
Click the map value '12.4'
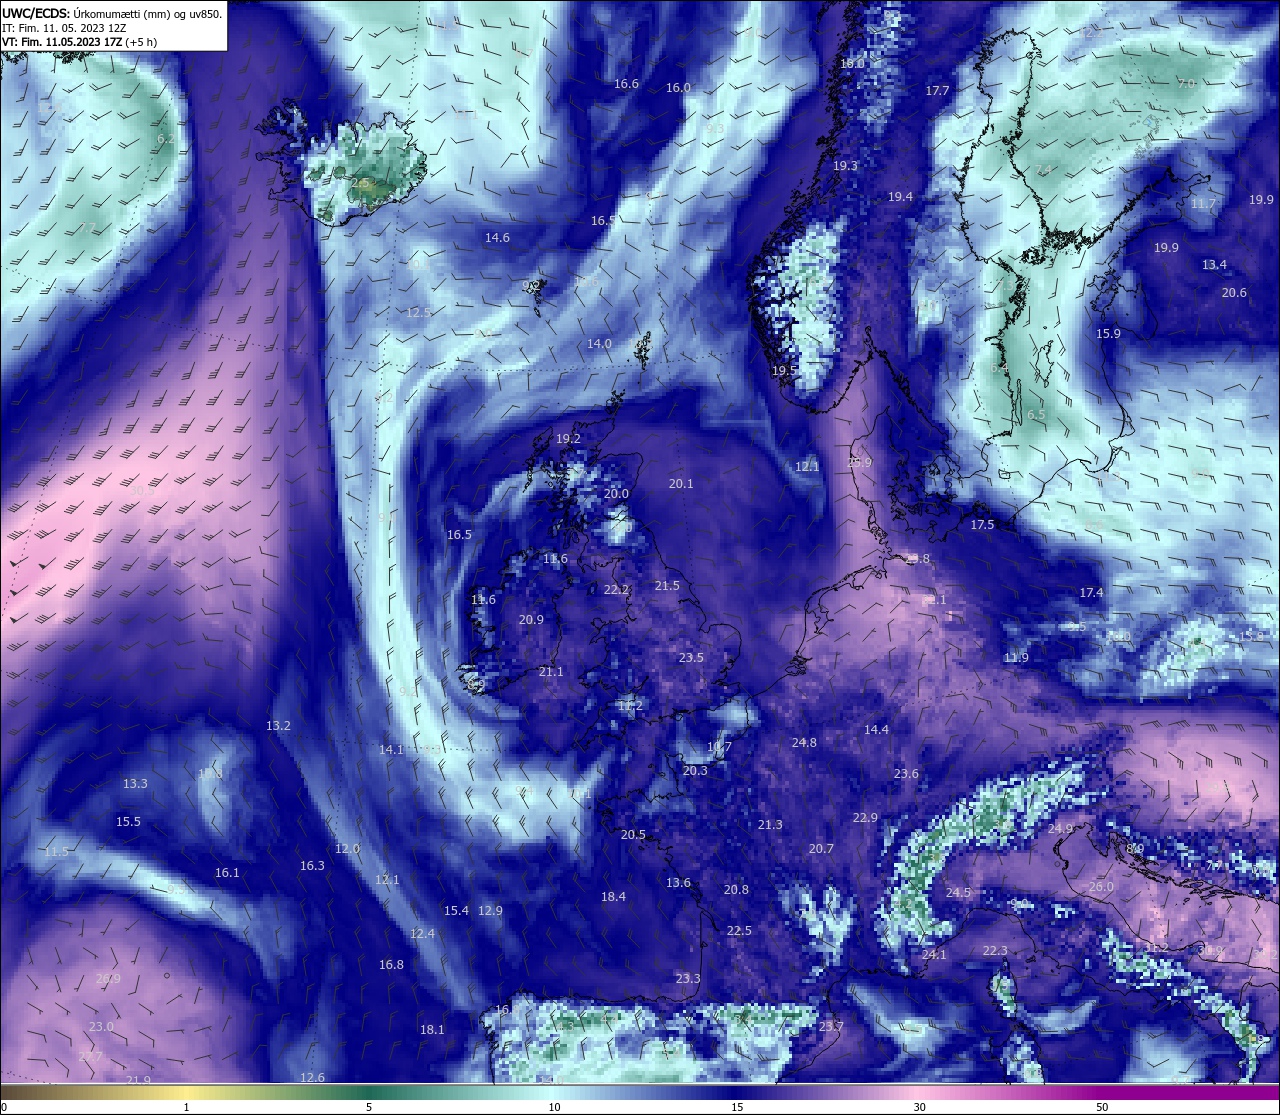click(422, 934)
